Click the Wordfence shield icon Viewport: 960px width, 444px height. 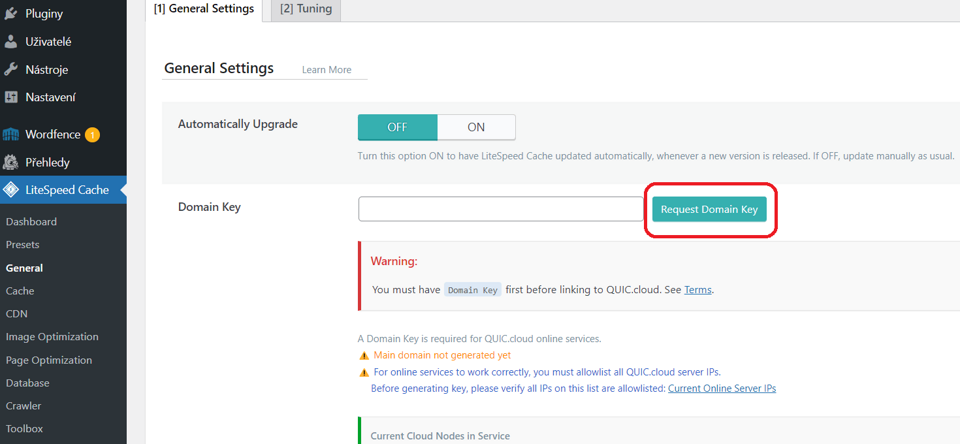pos(10,135)
